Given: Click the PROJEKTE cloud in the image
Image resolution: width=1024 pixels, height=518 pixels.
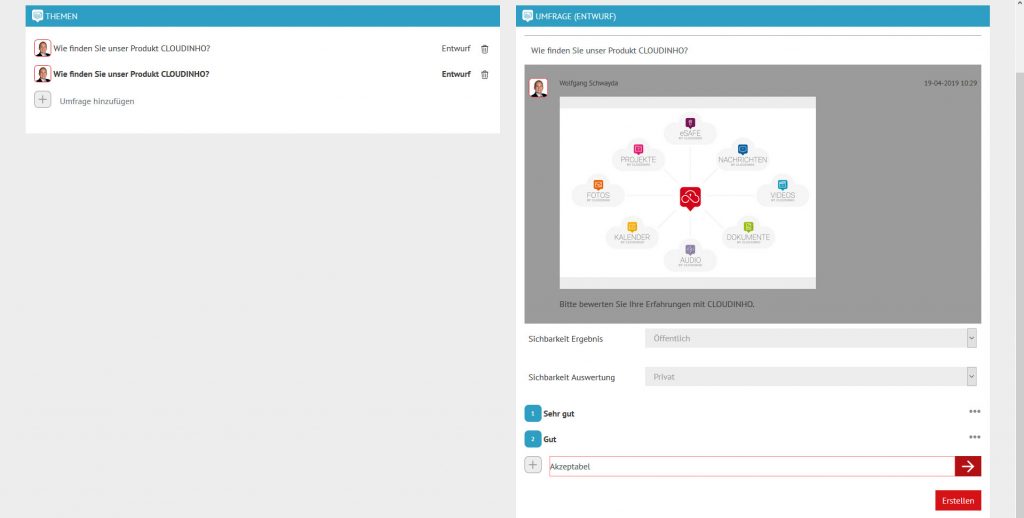Looking at the screenshot, I should 638,157.
